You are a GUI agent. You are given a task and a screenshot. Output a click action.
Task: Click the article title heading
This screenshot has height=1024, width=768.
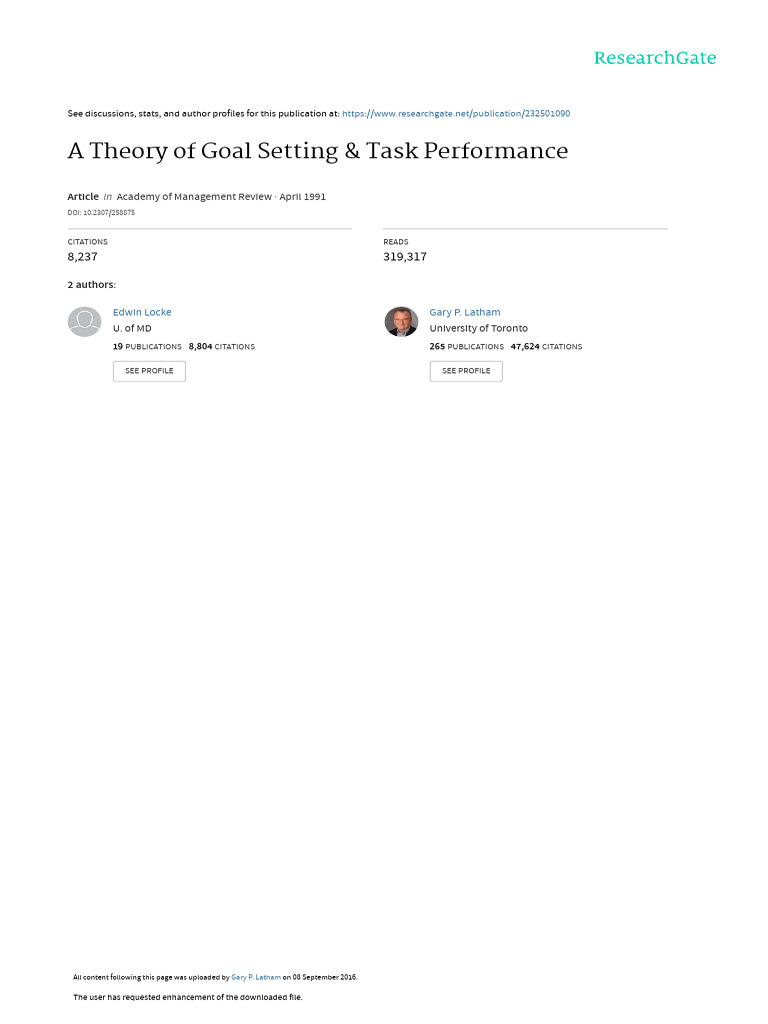coord(318,151)
